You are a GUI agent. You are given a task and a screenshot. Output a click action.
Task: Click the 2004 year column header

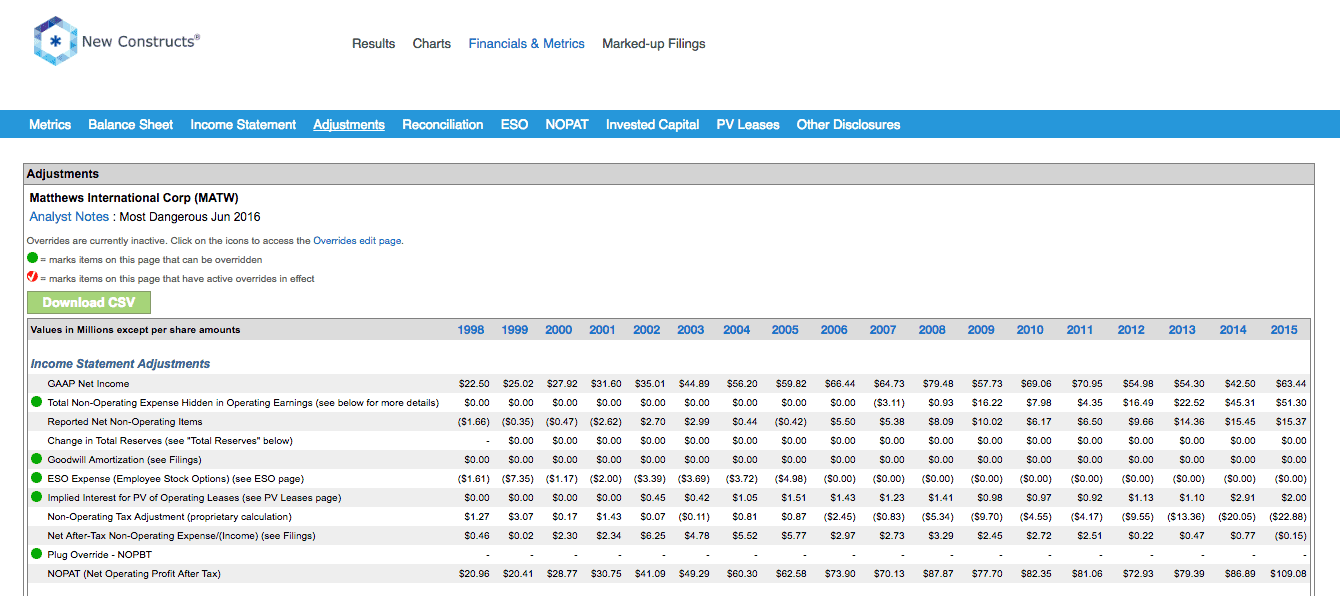pyautogui.click(x=737, y=330)
